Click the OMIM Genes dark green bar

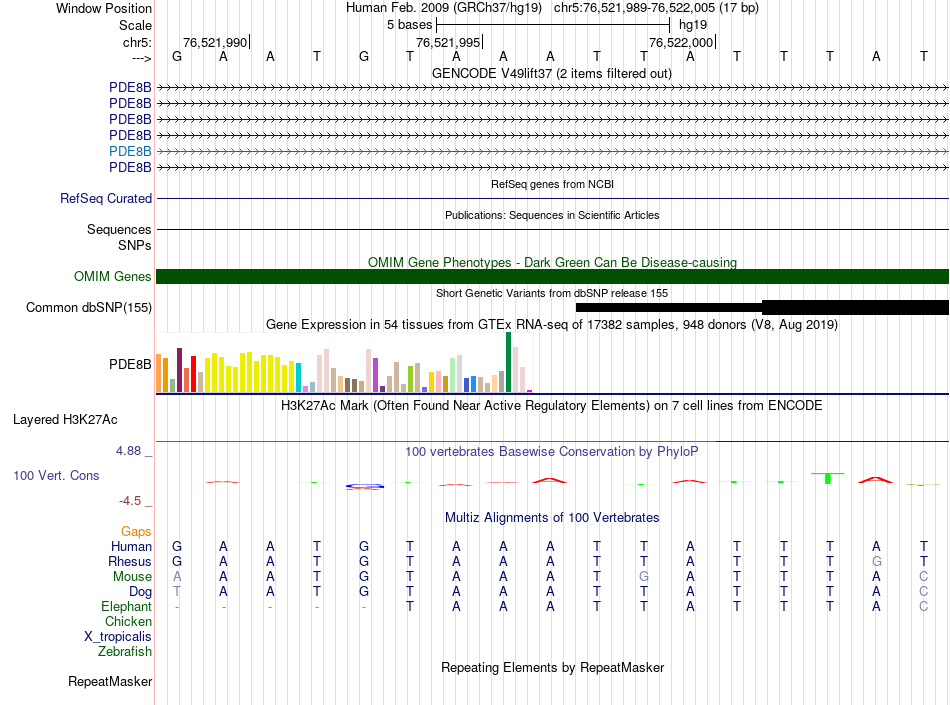[552, 277]
